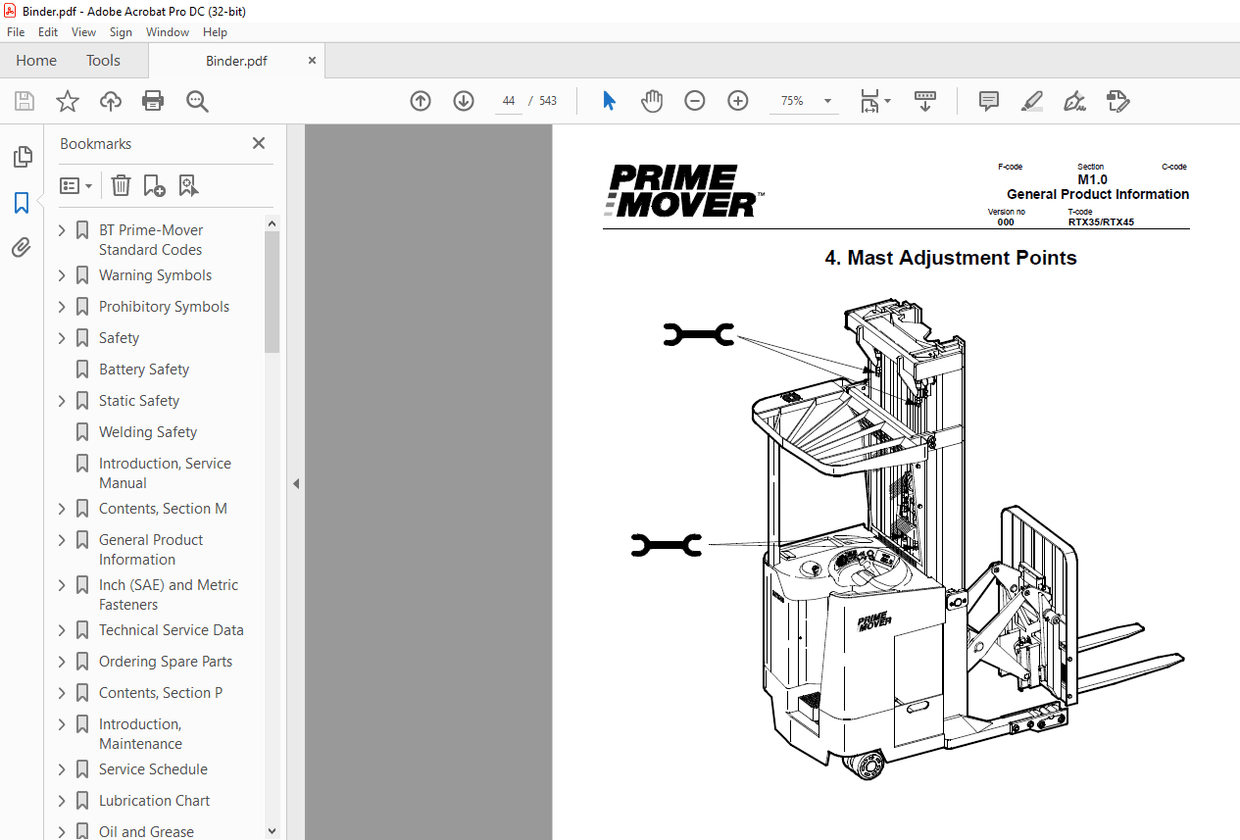Switch to the Tools tab

pos(102,60)
